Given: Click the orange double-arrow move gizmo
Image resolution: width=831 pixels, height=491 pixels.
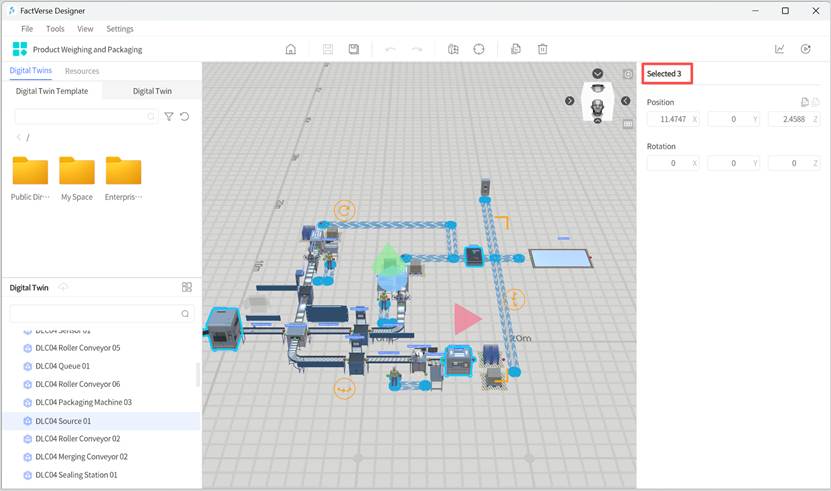Looking at the screenshot, I should [x=344, y=389].
